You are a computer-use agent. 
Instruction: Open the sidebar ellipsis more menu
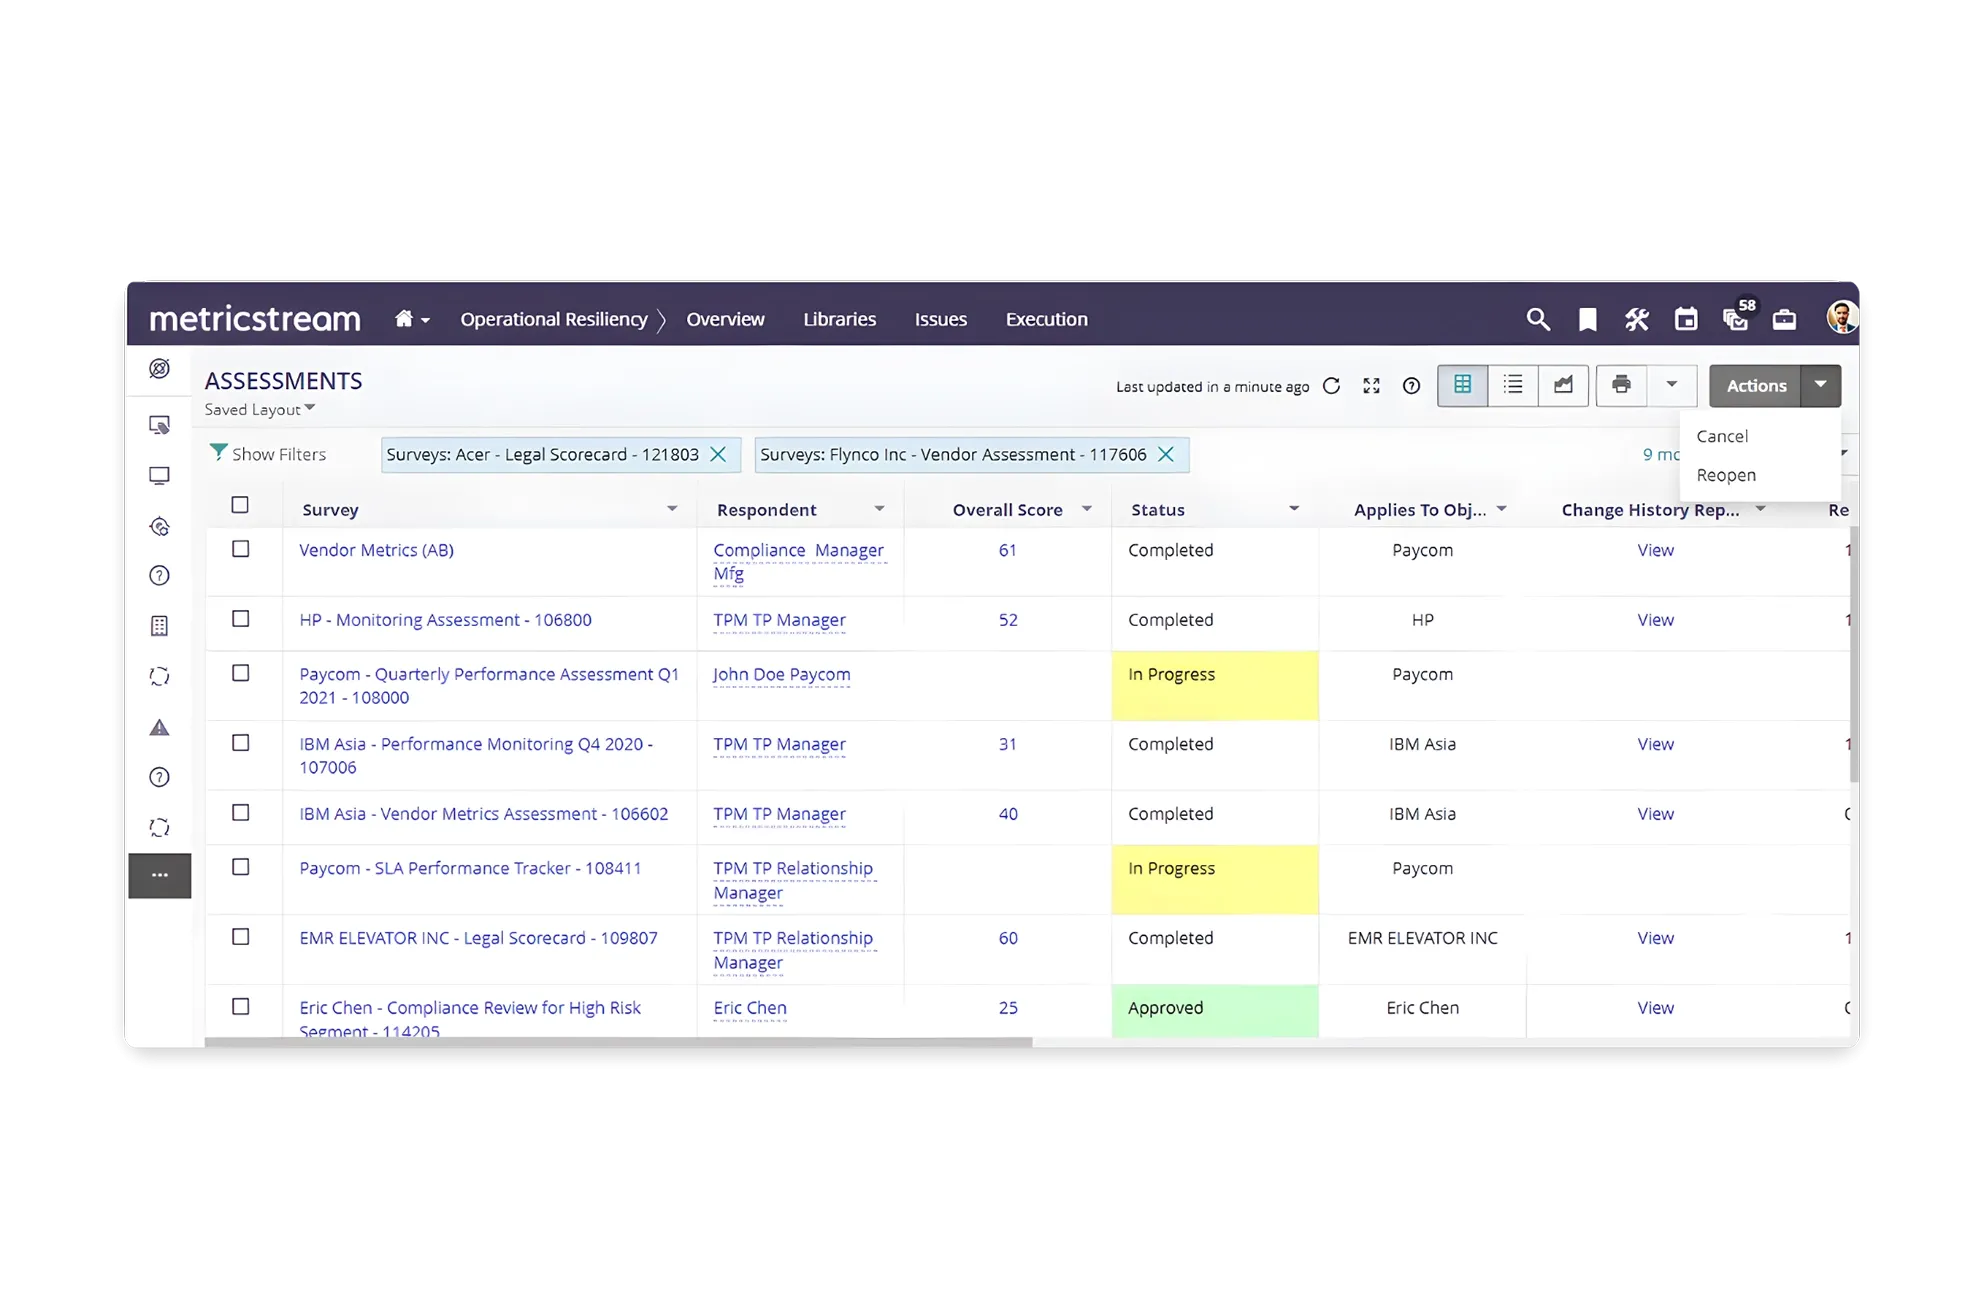click(x=159, y=875)
